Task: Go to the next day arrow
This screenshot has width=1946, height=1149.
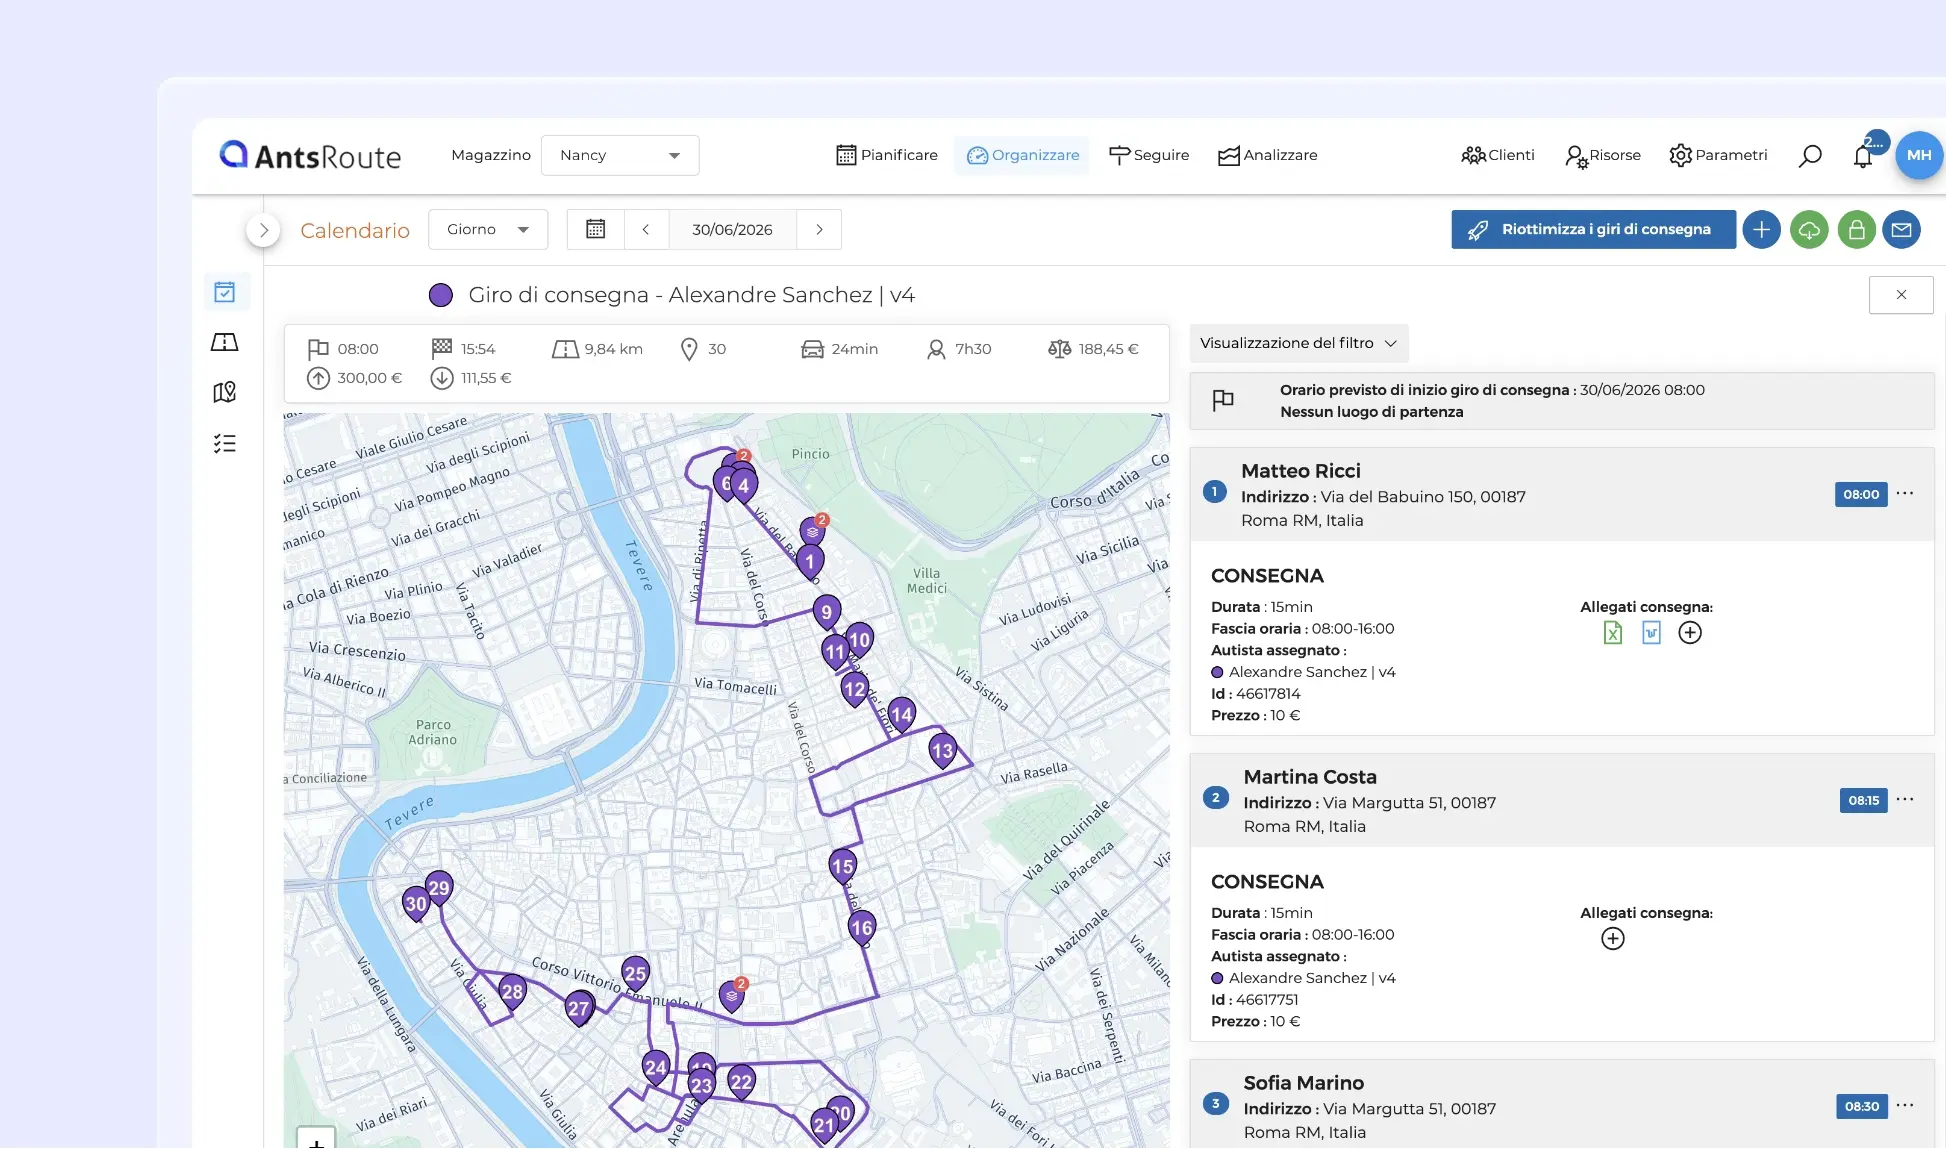Action: pos(819,229)
